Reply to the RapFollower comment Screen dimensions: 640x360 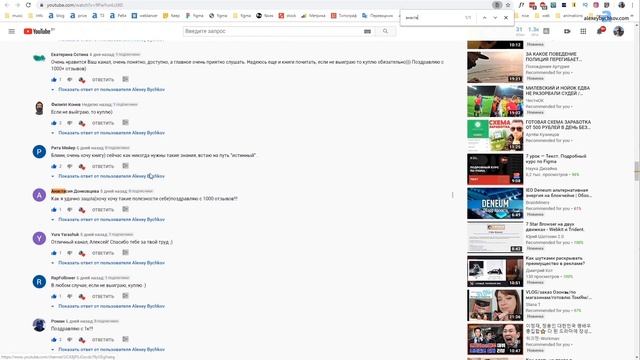[x=103, y=296]
